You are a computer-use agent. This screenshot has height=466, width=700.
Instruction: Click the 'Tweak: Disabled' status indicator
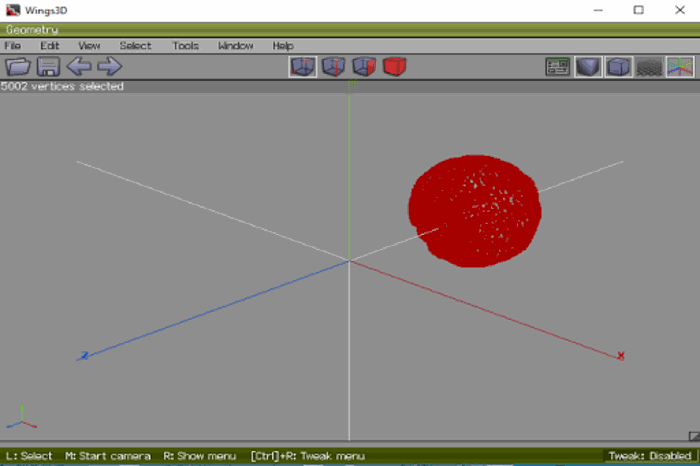point(650,456)
